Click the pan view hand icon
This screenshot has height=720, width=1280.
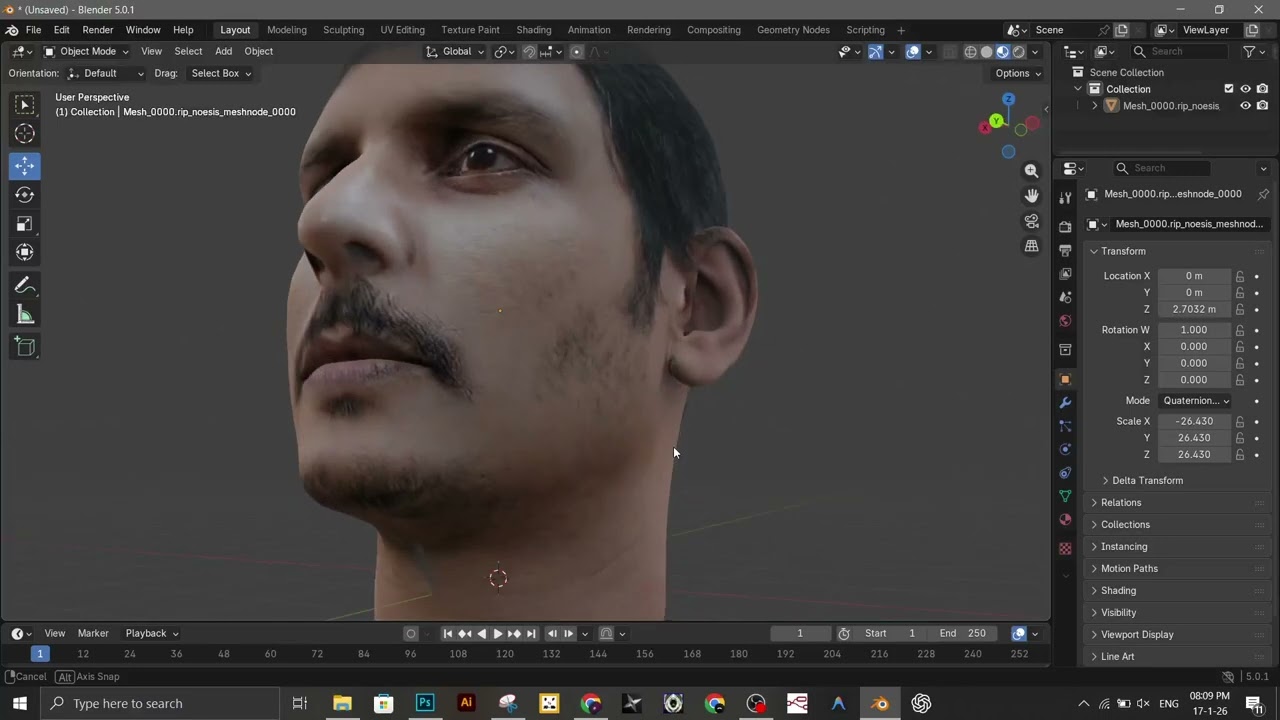(x=1031, y=196)
